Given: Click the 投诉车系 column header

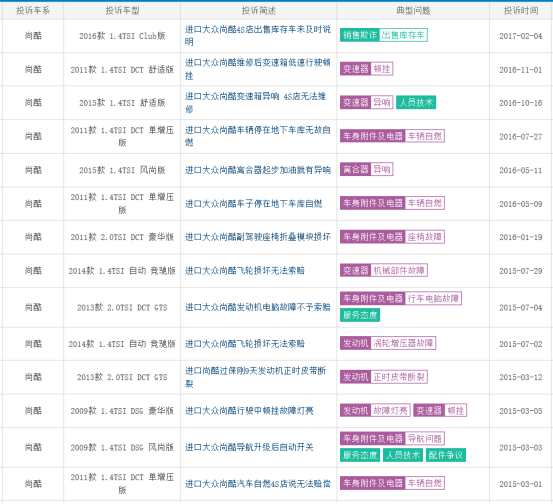Looking at the screenshot, I should click(x=33, y=11).
